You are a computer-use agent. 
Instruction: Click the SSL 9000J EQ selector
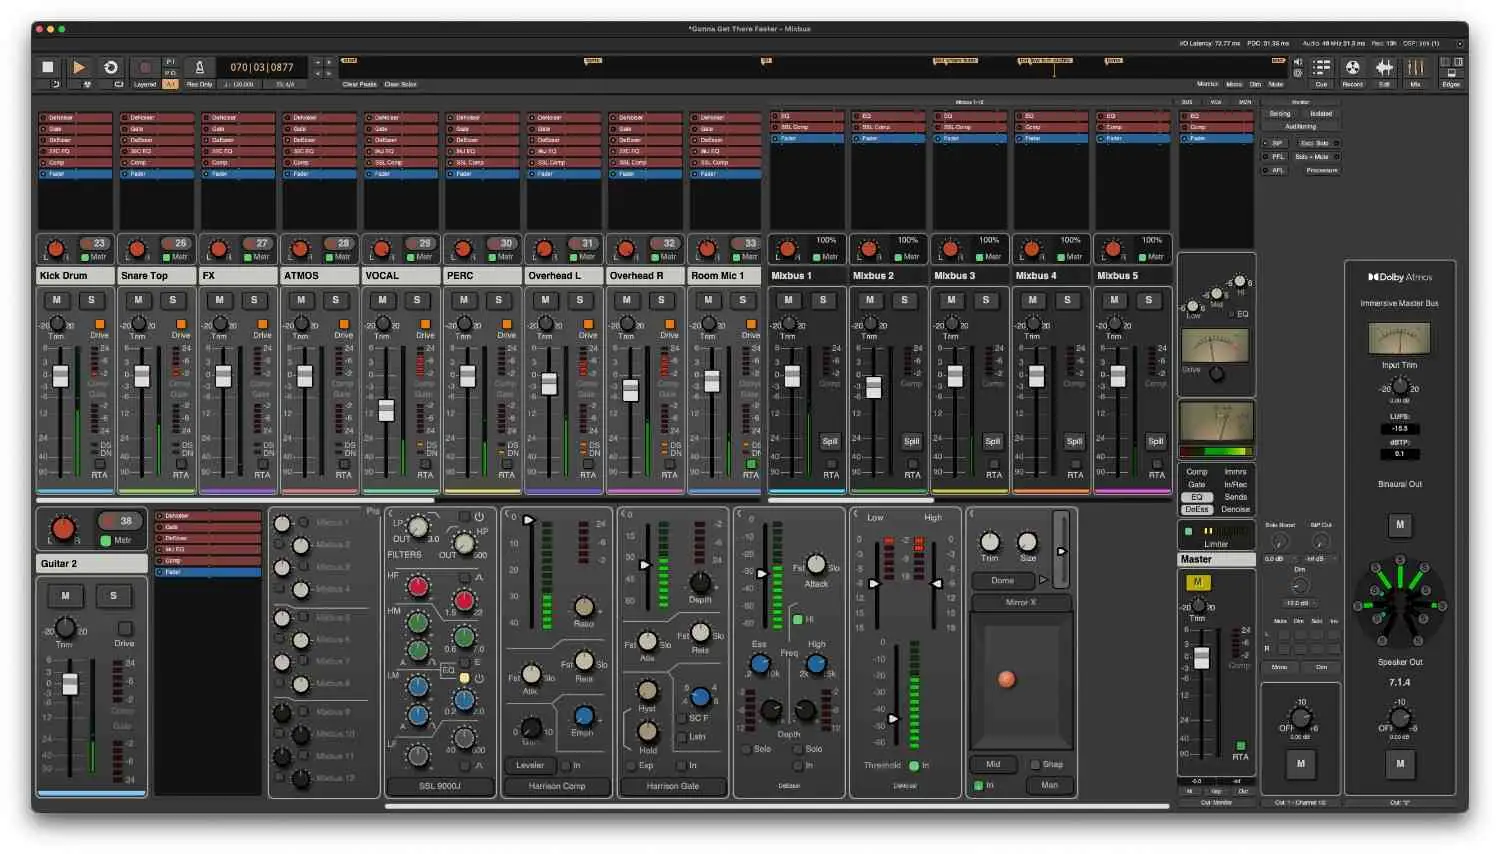click(x=440, y=786)
